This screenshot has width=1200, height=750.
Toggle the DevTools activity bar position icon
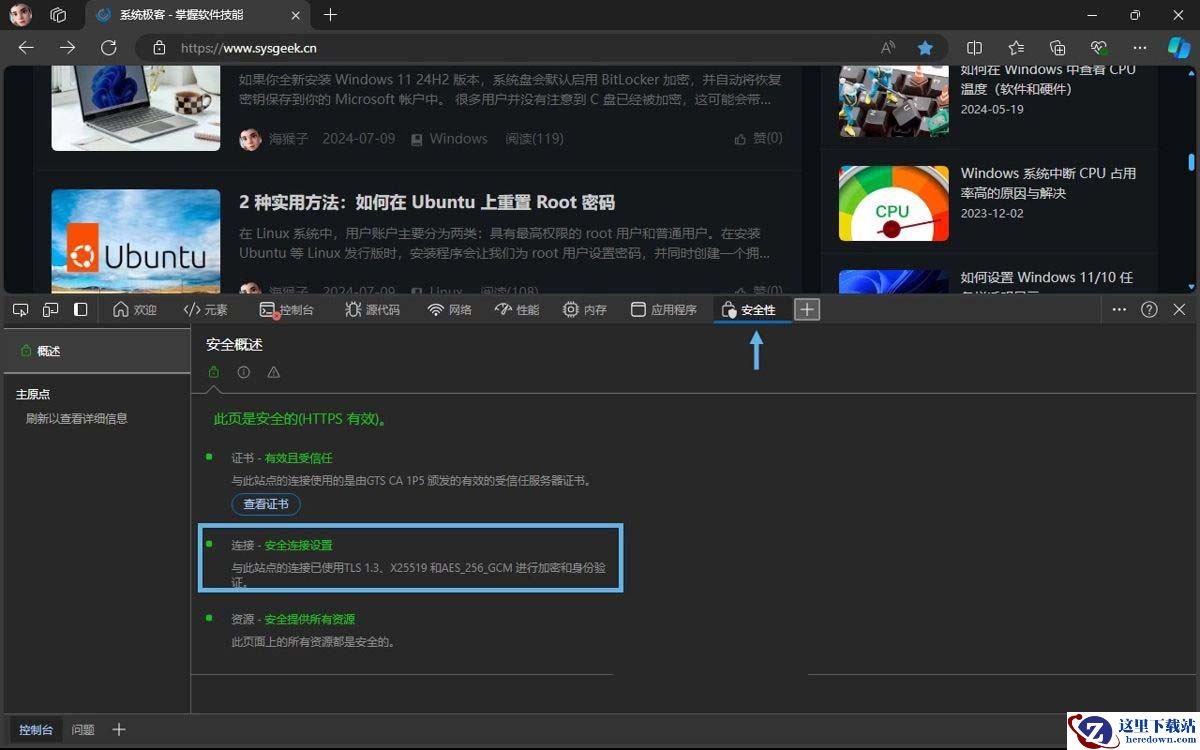click(81, 310)
